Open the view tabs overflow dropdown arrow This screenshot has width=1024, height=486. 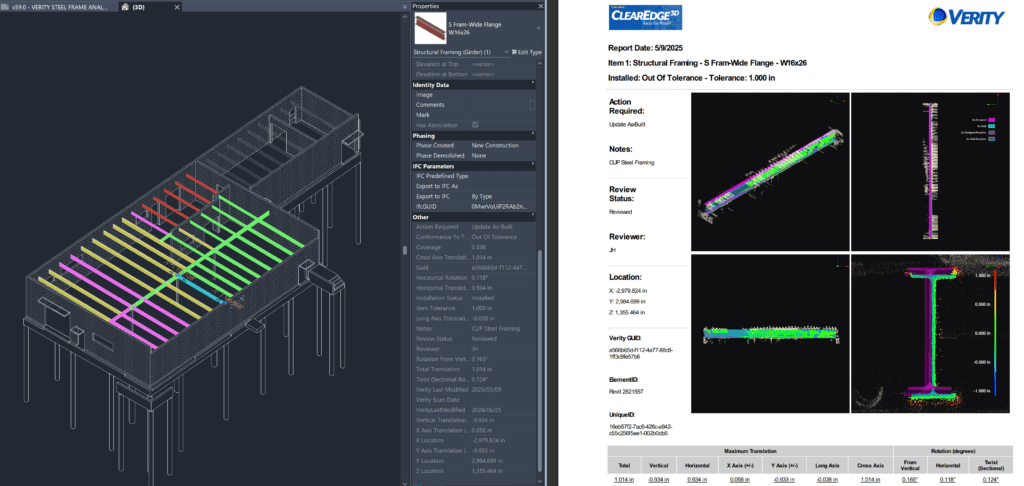coord(404,7)
